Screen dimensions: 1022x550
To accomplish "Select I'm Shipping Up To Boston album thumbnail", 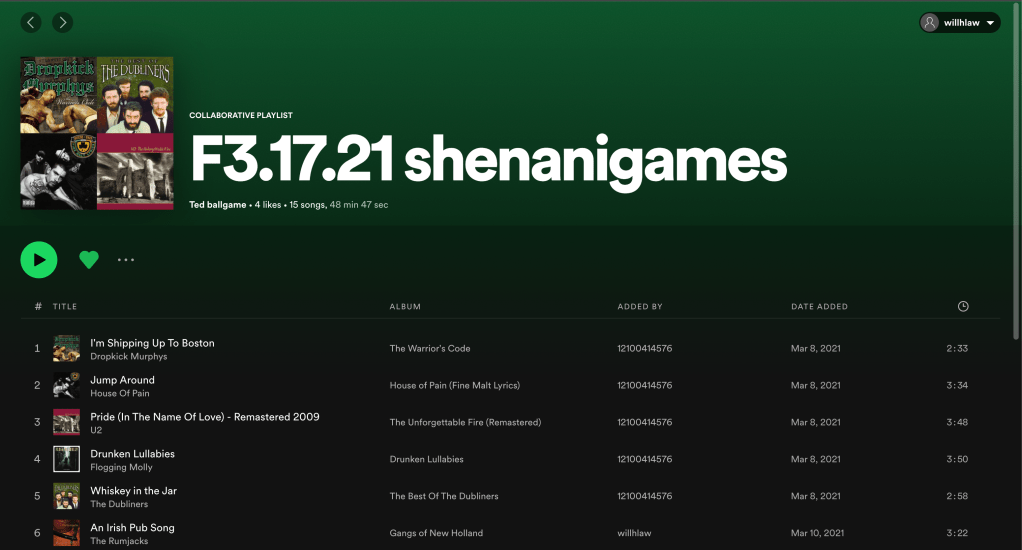I will coord(67,349).
